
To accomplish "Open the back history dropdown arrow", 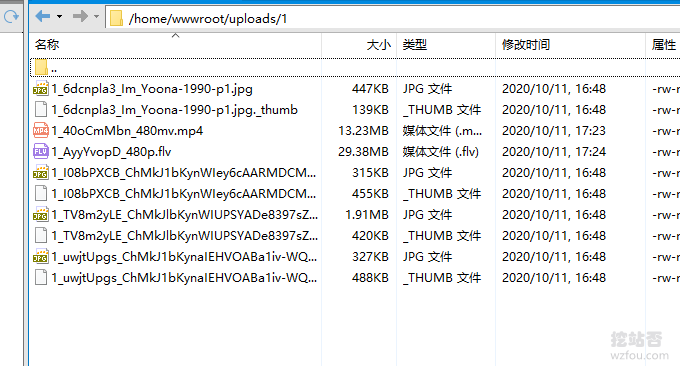I will click(59, 16).
